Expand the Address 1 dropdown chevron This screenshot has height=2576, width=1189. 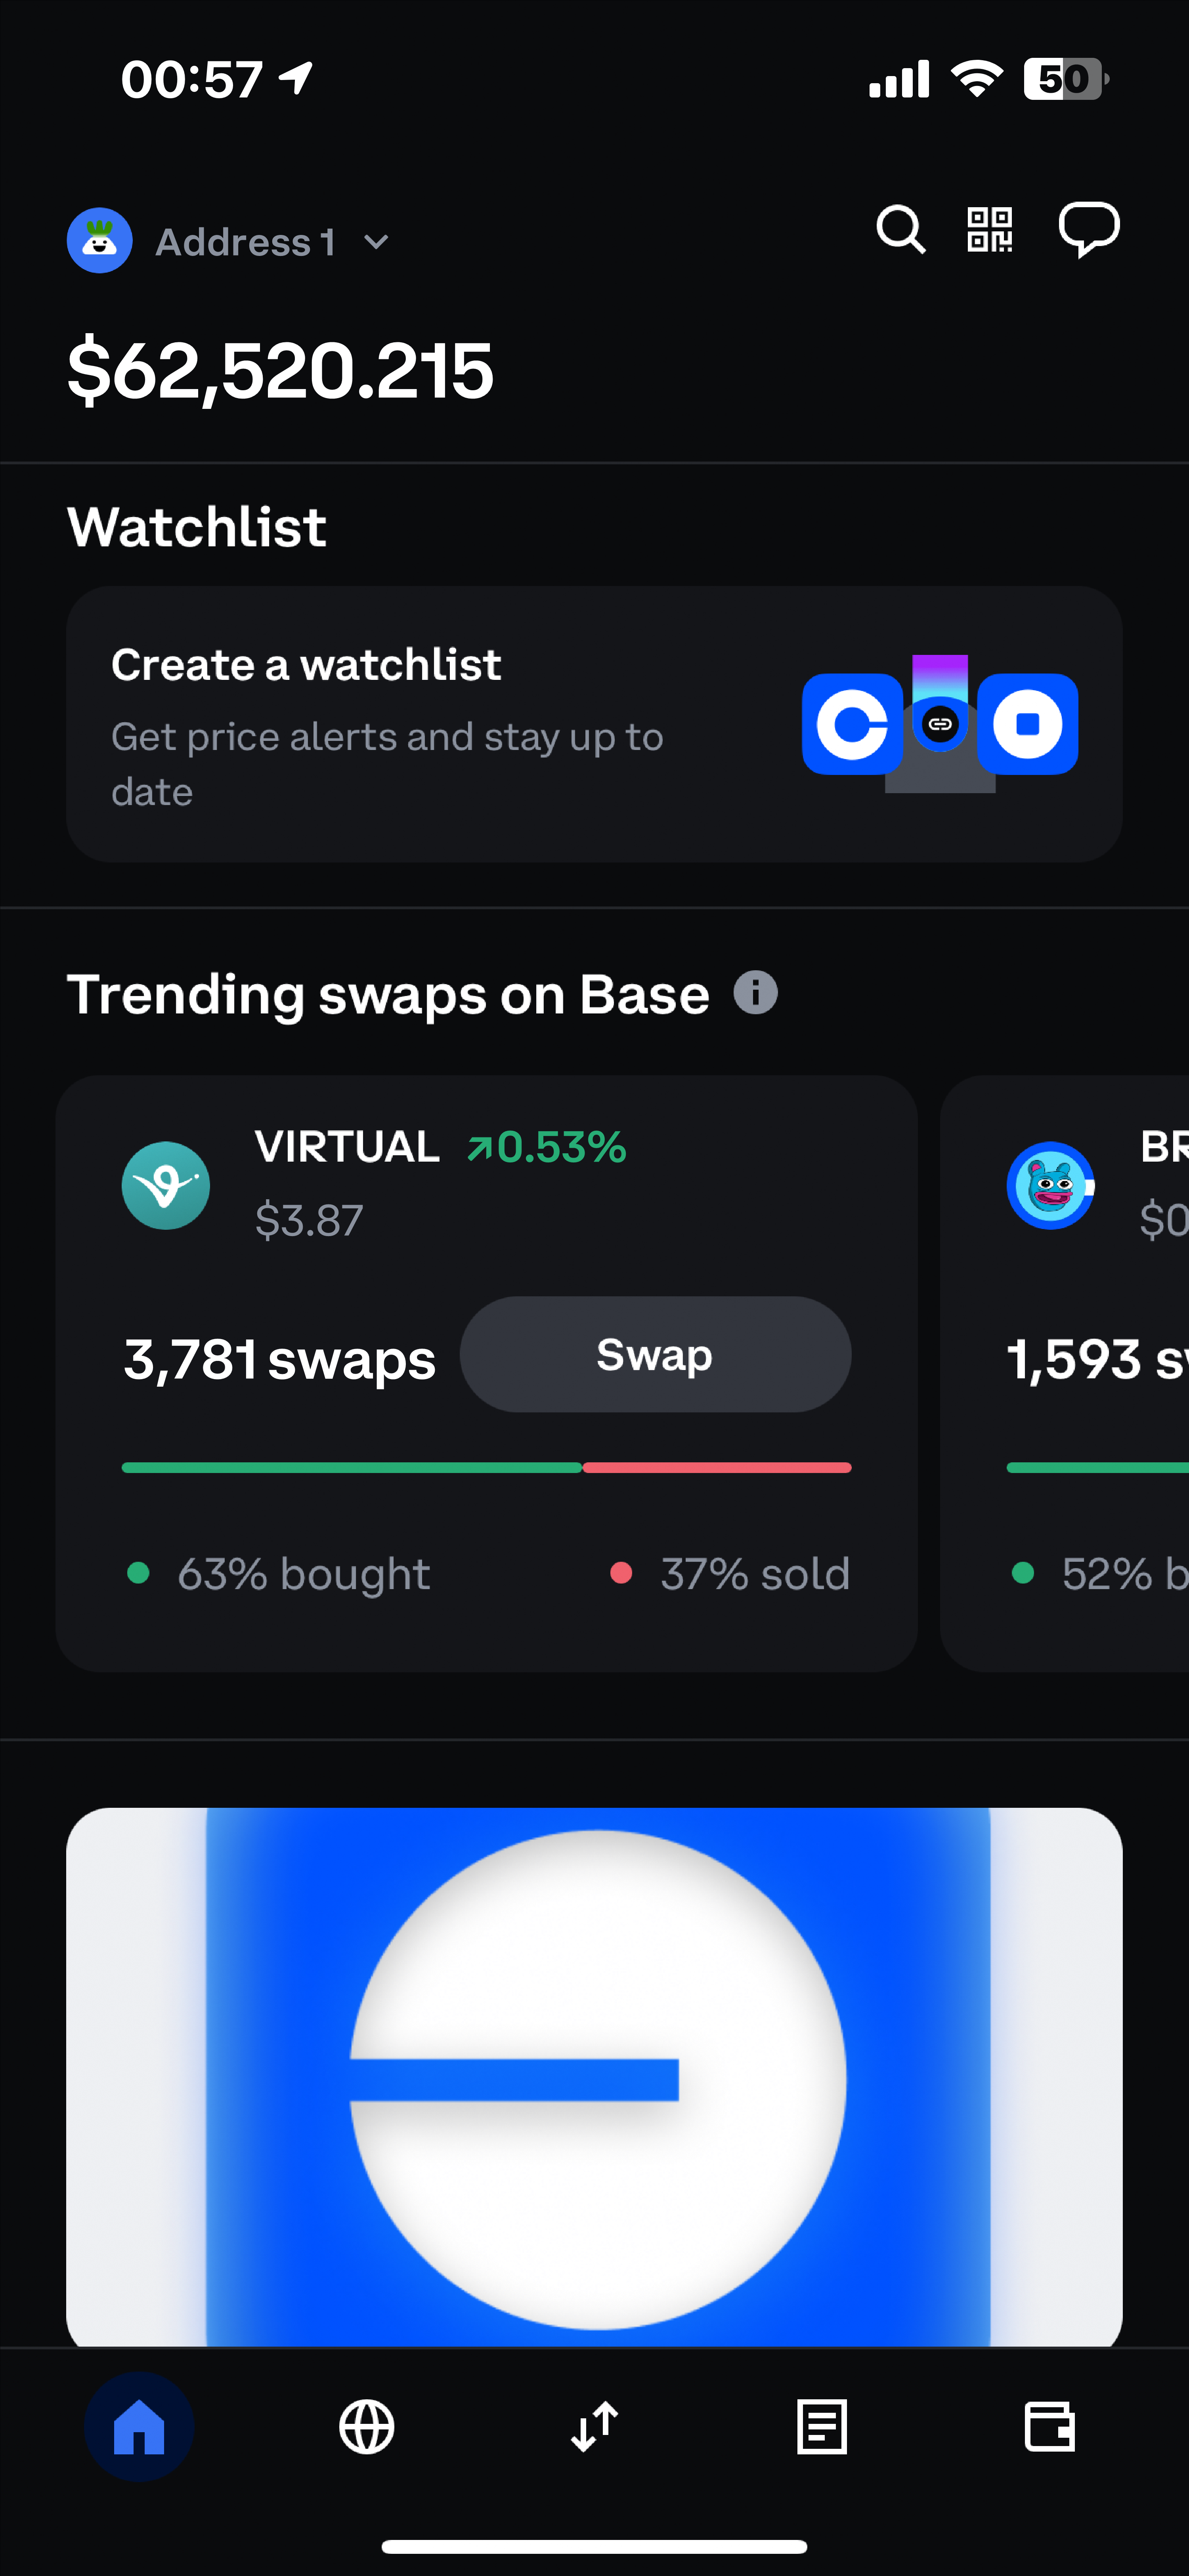point(376,242)
